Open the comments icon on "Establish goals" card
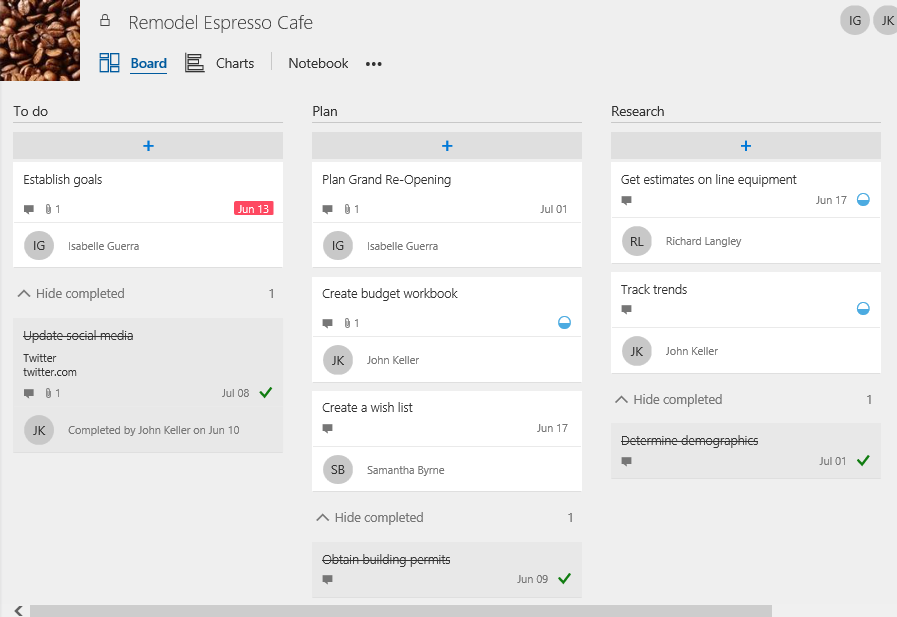Screen dimensions: 897x617 (30, 206)
